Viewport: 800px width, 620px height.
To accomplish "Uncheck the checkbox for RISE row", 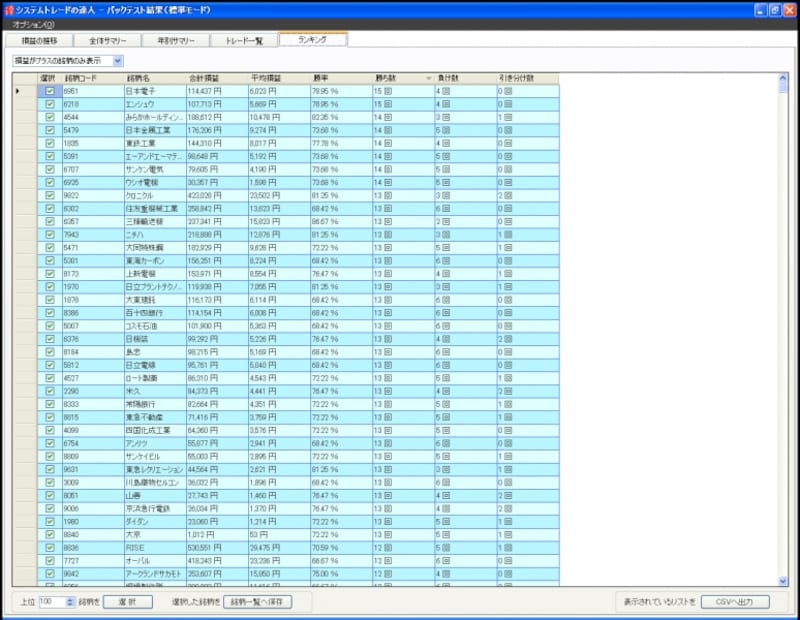I will (x=49, y=548).
